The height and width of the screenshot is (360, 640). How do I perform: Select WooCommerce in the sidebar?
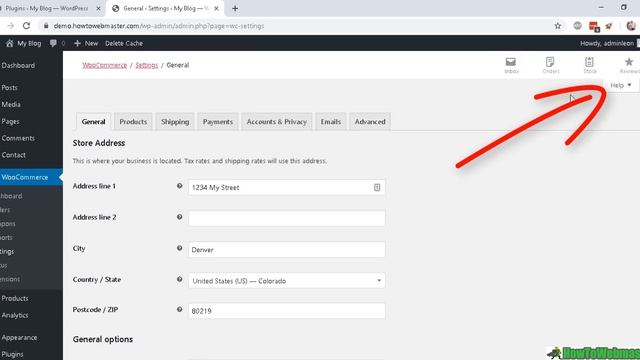pos(31,177)
